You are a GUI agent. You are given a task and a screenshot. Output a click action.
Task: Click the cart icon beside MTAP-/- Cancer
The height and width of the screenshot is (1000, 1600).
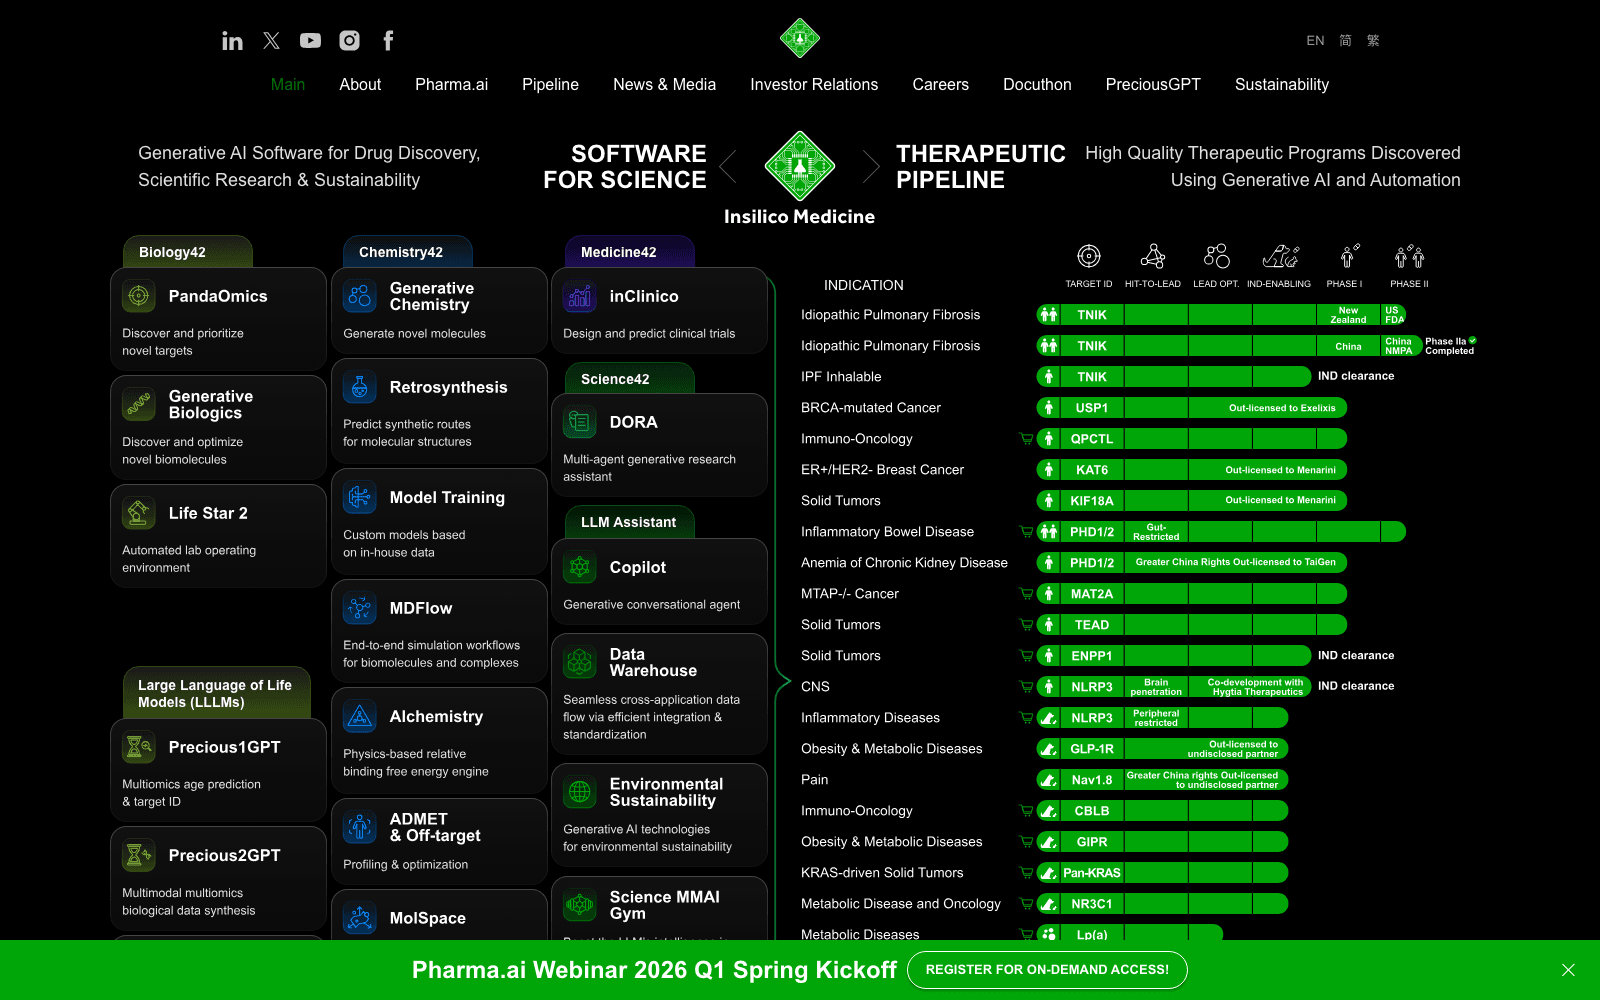[x=1026, y=593]
